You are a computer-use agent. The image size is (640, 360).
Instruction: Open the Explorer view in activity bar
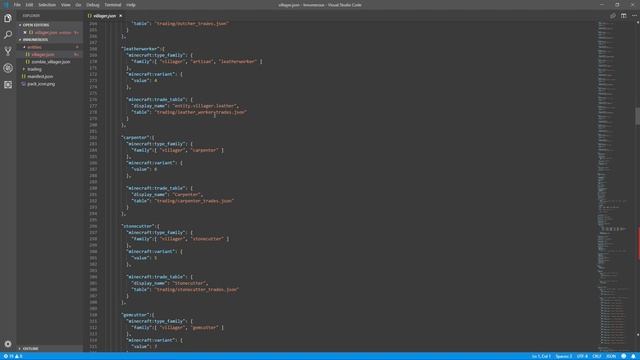[x=8, y=18]
